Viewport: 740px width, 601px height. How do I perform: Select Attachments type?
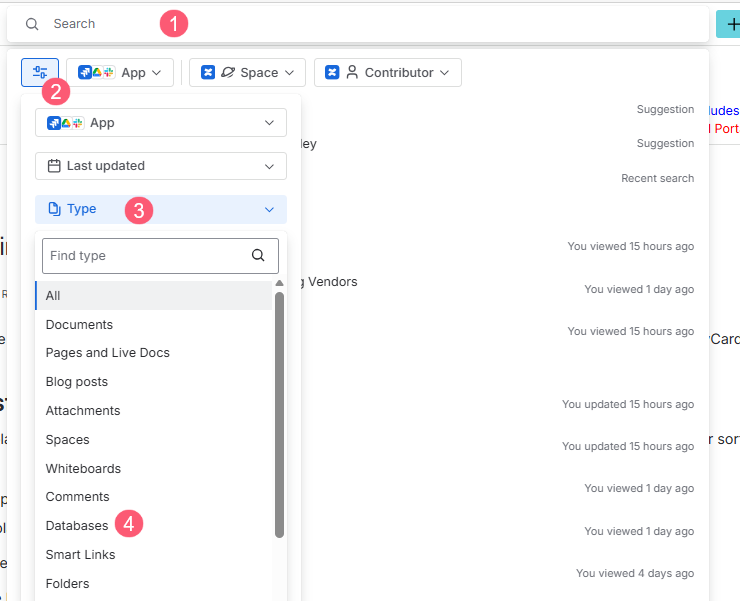154,410
